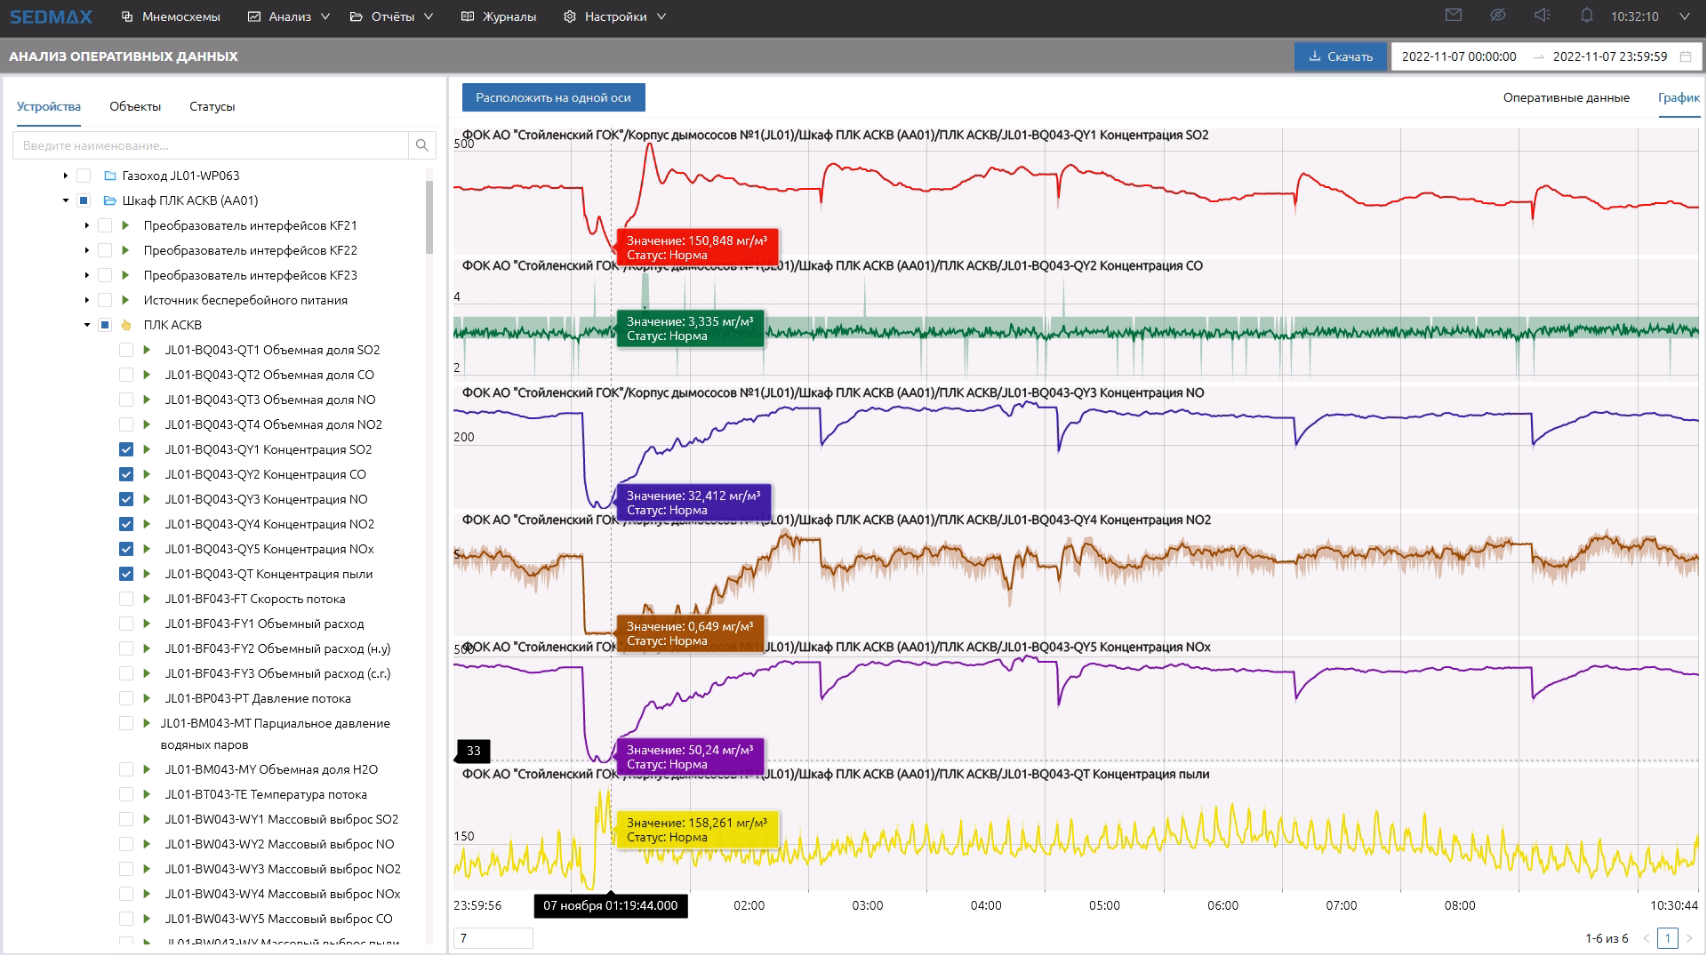Expand the Газоход JL01-WP063 tree node
The height and width of the screenshot is (955, 1706).
66,176
